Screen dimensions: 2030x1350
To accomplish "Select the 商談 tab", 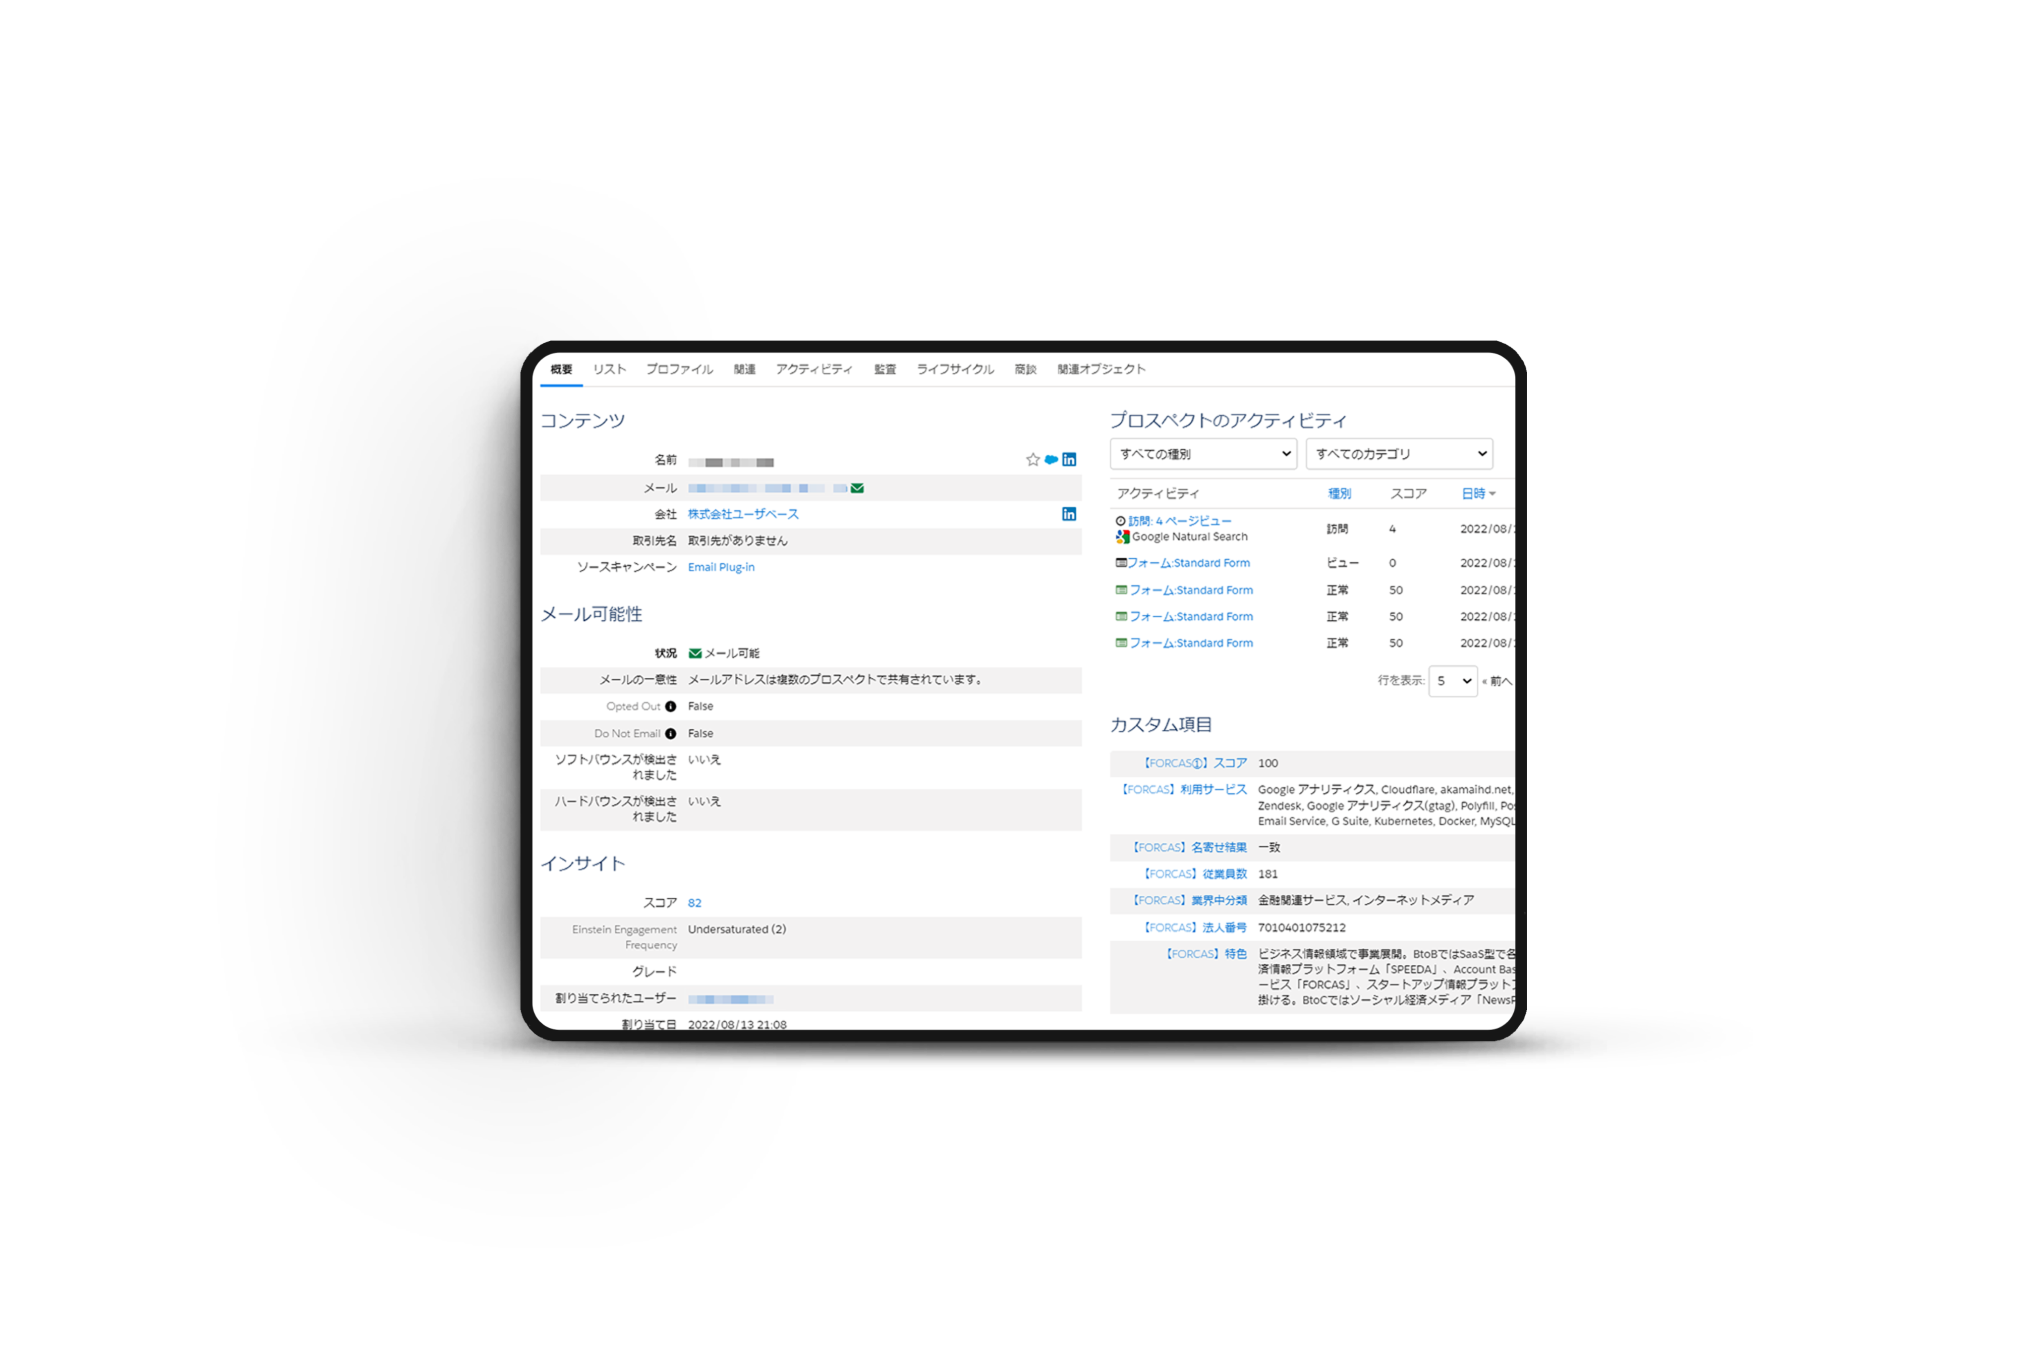I will point(1026,370).
